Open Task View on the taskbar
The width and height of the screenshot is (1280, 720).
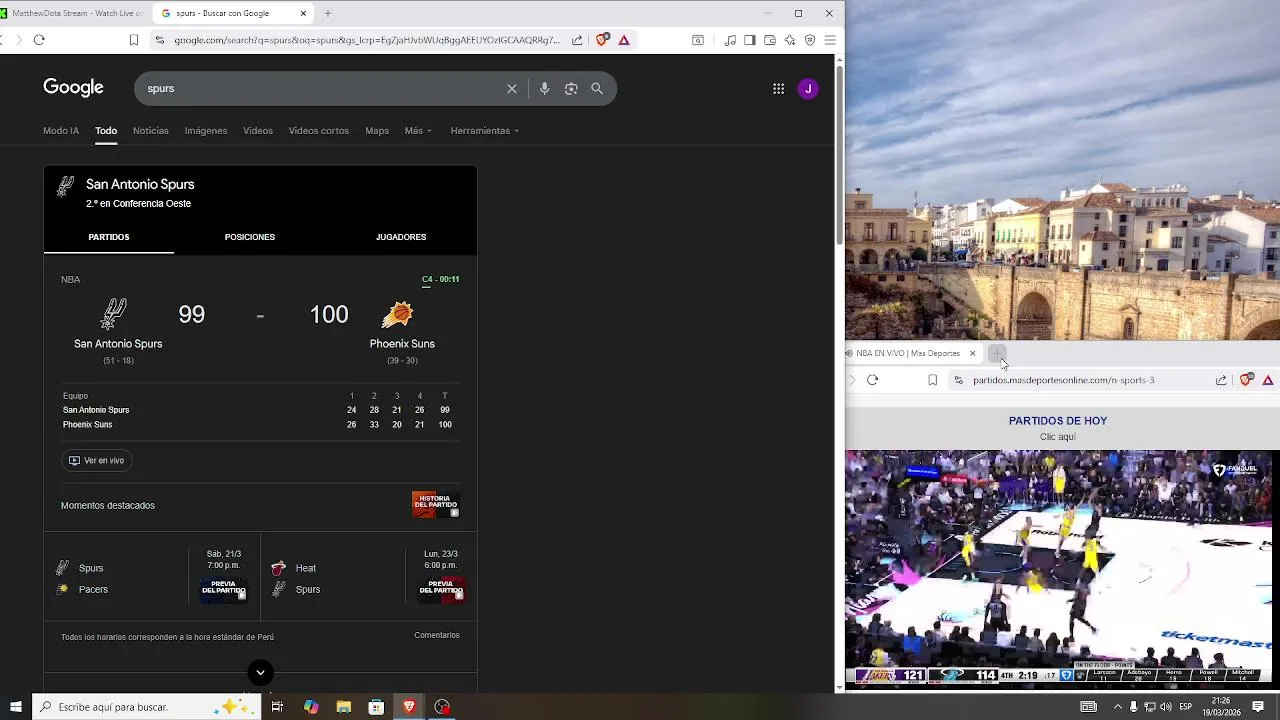277,707
